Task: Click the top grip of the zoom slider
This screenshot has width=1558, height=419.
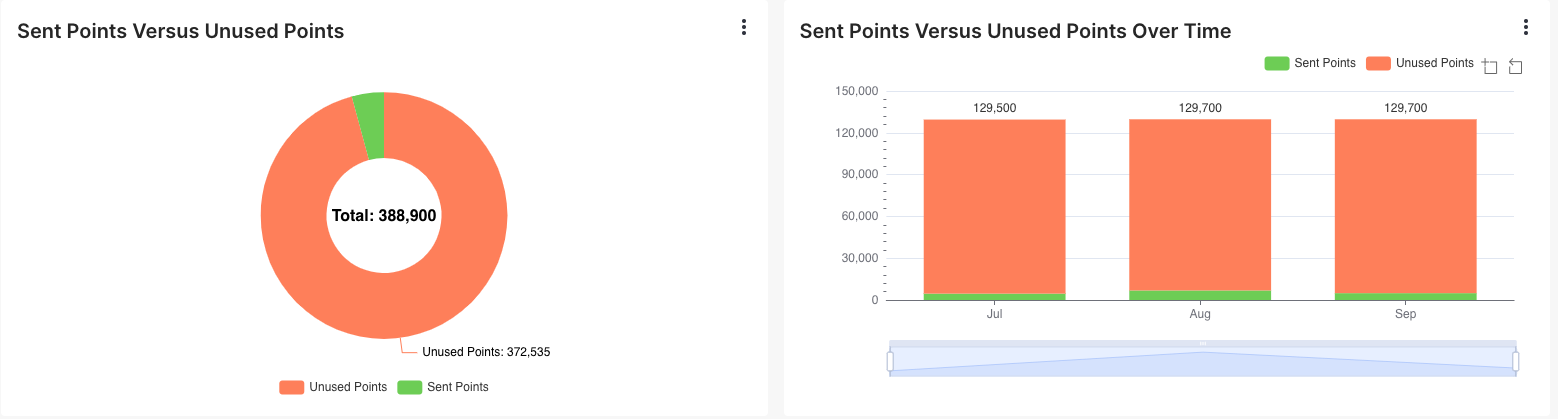Action: (1203, 344)
